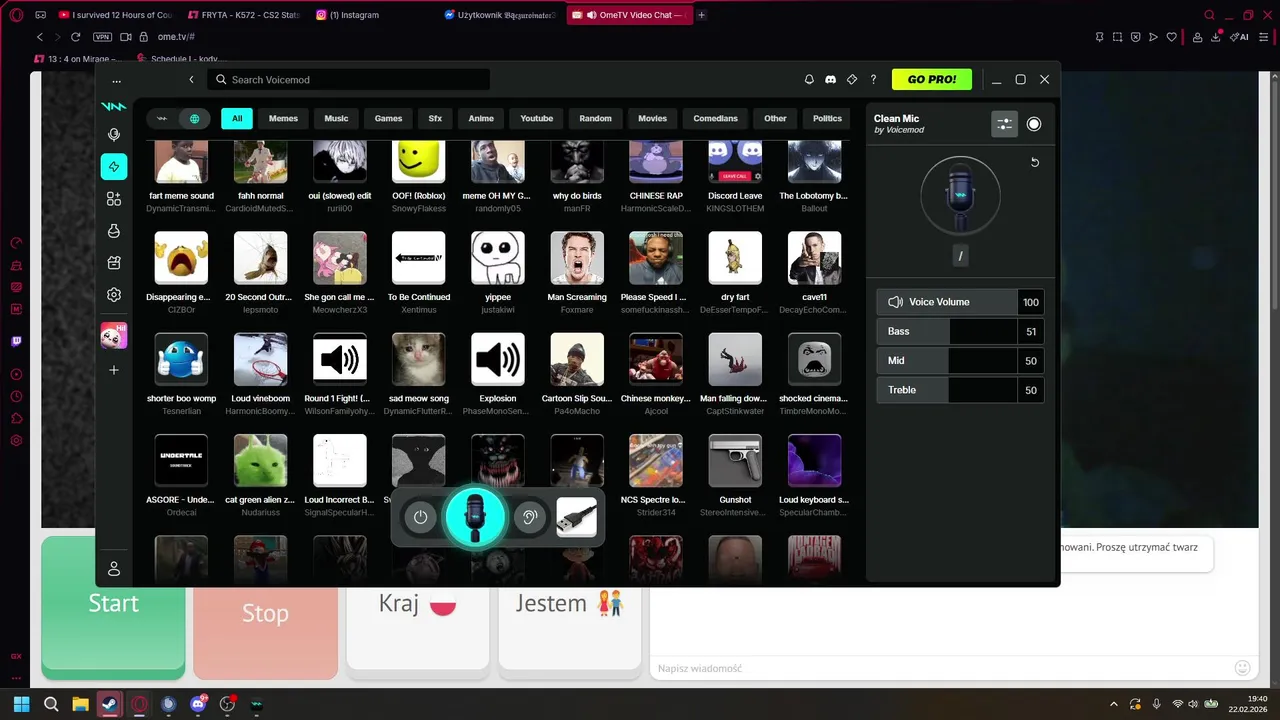This screenshot has height=720, width=1280.
Task: Play the Man Screaming sound
Action: pyautogui.click(x=577, y=258)
